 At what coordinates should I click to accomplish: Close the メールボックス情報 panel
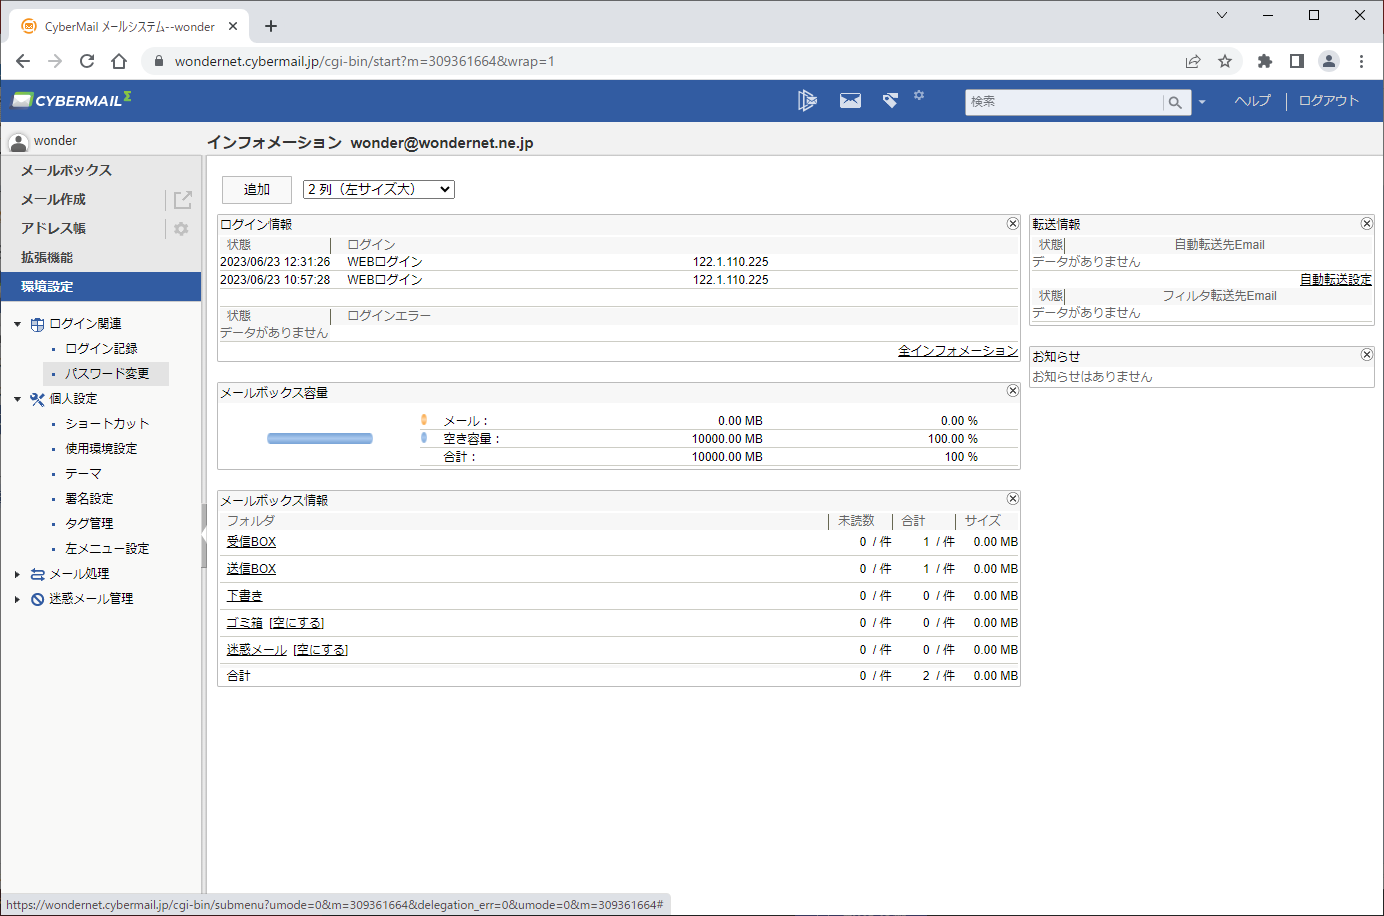[1013, 498]
